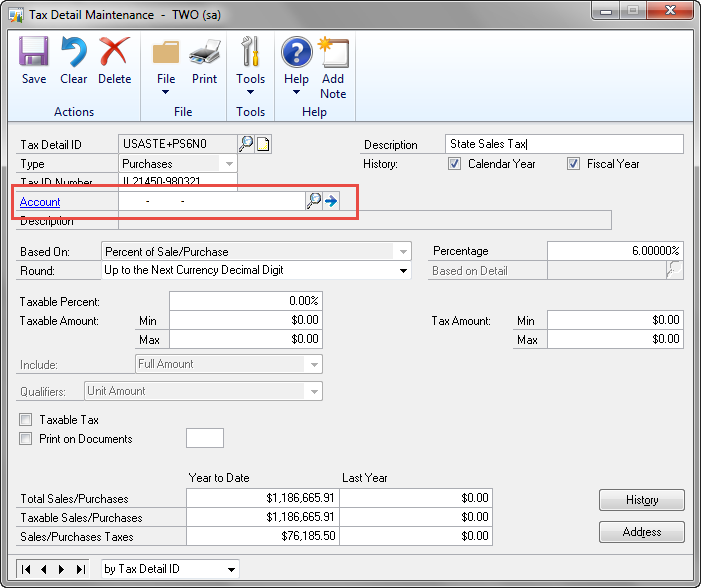Click the note icon beside Tax Detail ID
The height and width of the screenshot is (588, 701).
point(263,144)
